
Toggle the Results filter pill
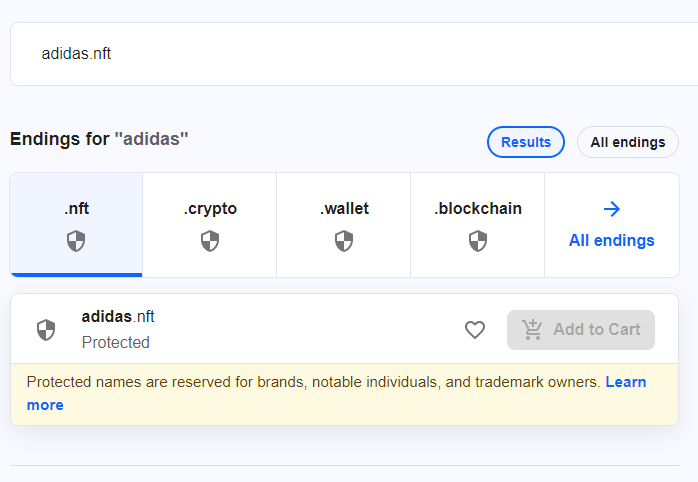point(526,142)
